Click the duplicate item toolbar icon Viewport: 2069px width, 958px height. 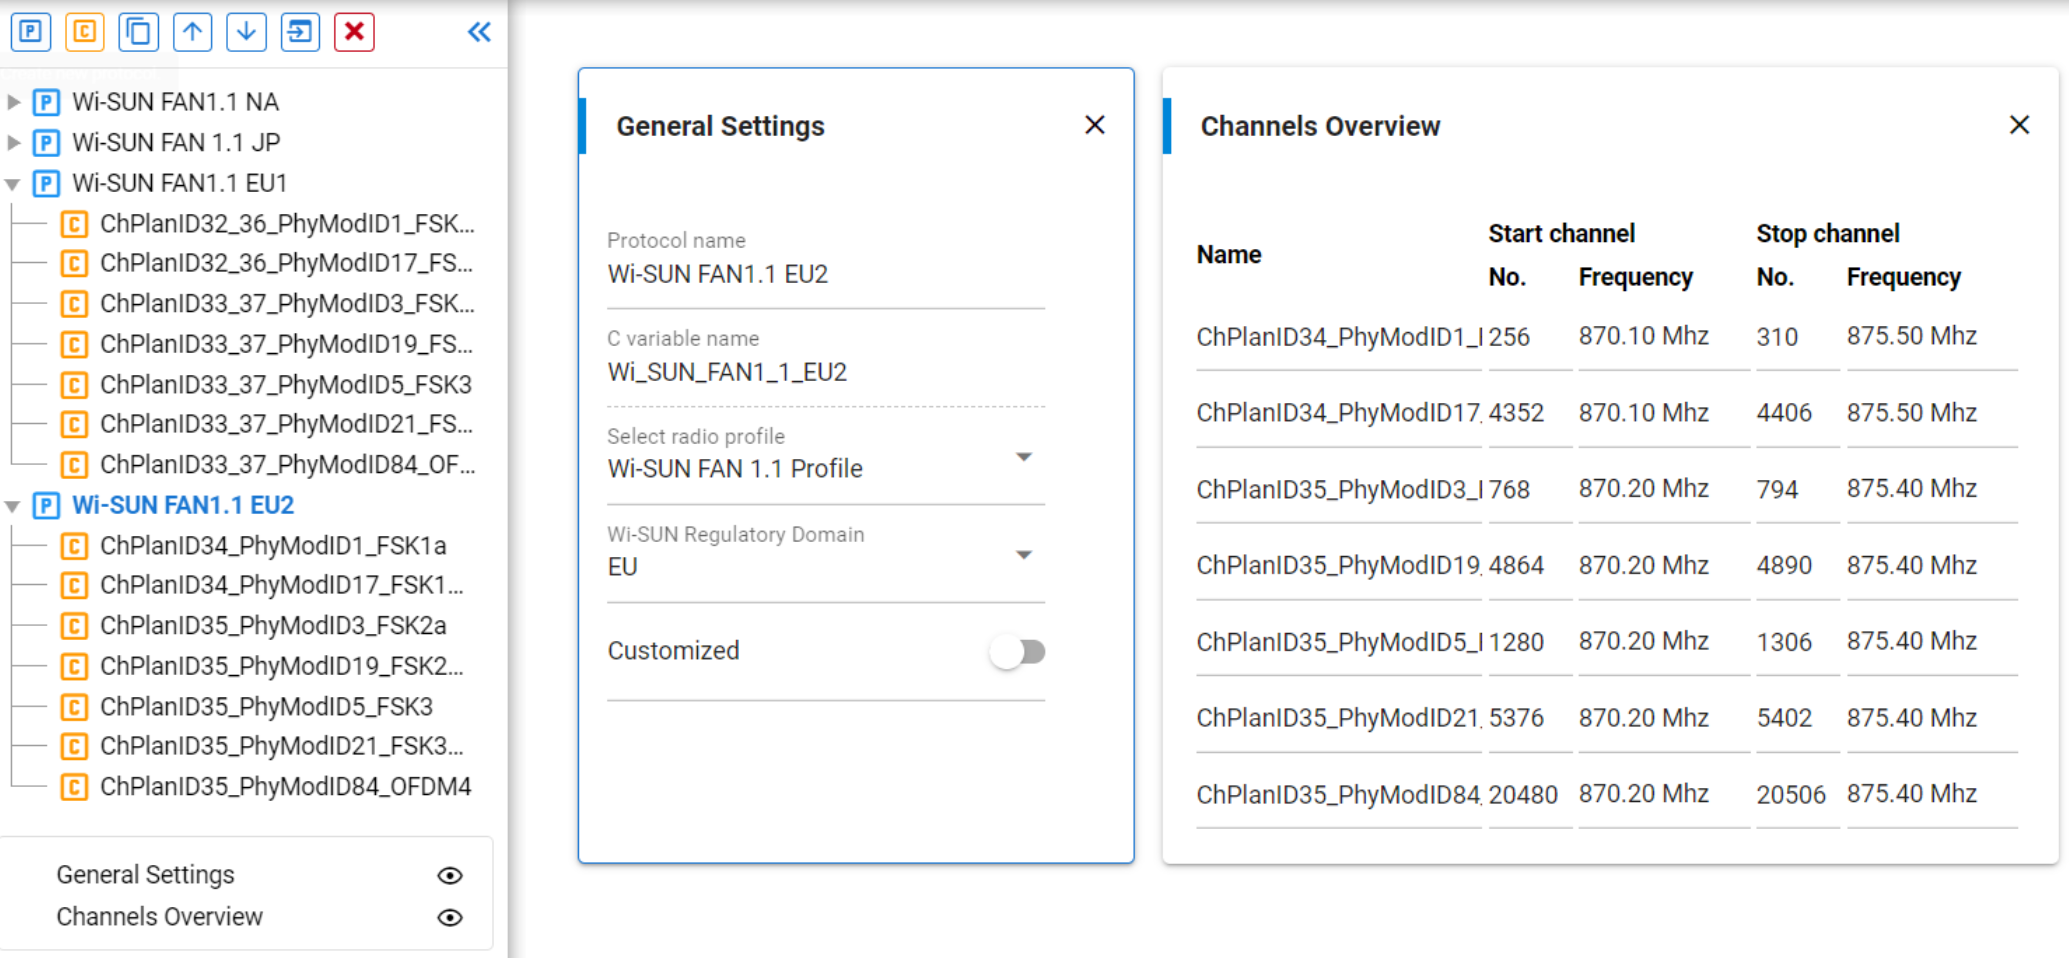tap(139, 32)
